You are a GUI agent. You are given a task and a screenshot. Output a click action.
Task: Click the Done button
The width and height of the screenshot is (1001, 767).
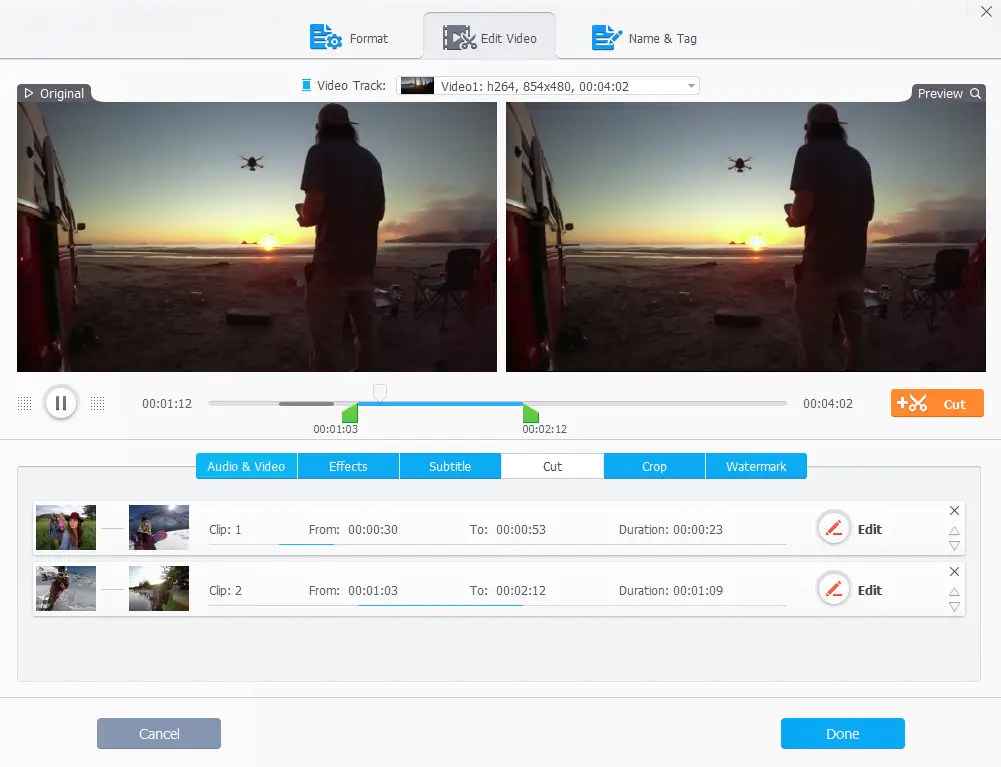click(842, 734)
